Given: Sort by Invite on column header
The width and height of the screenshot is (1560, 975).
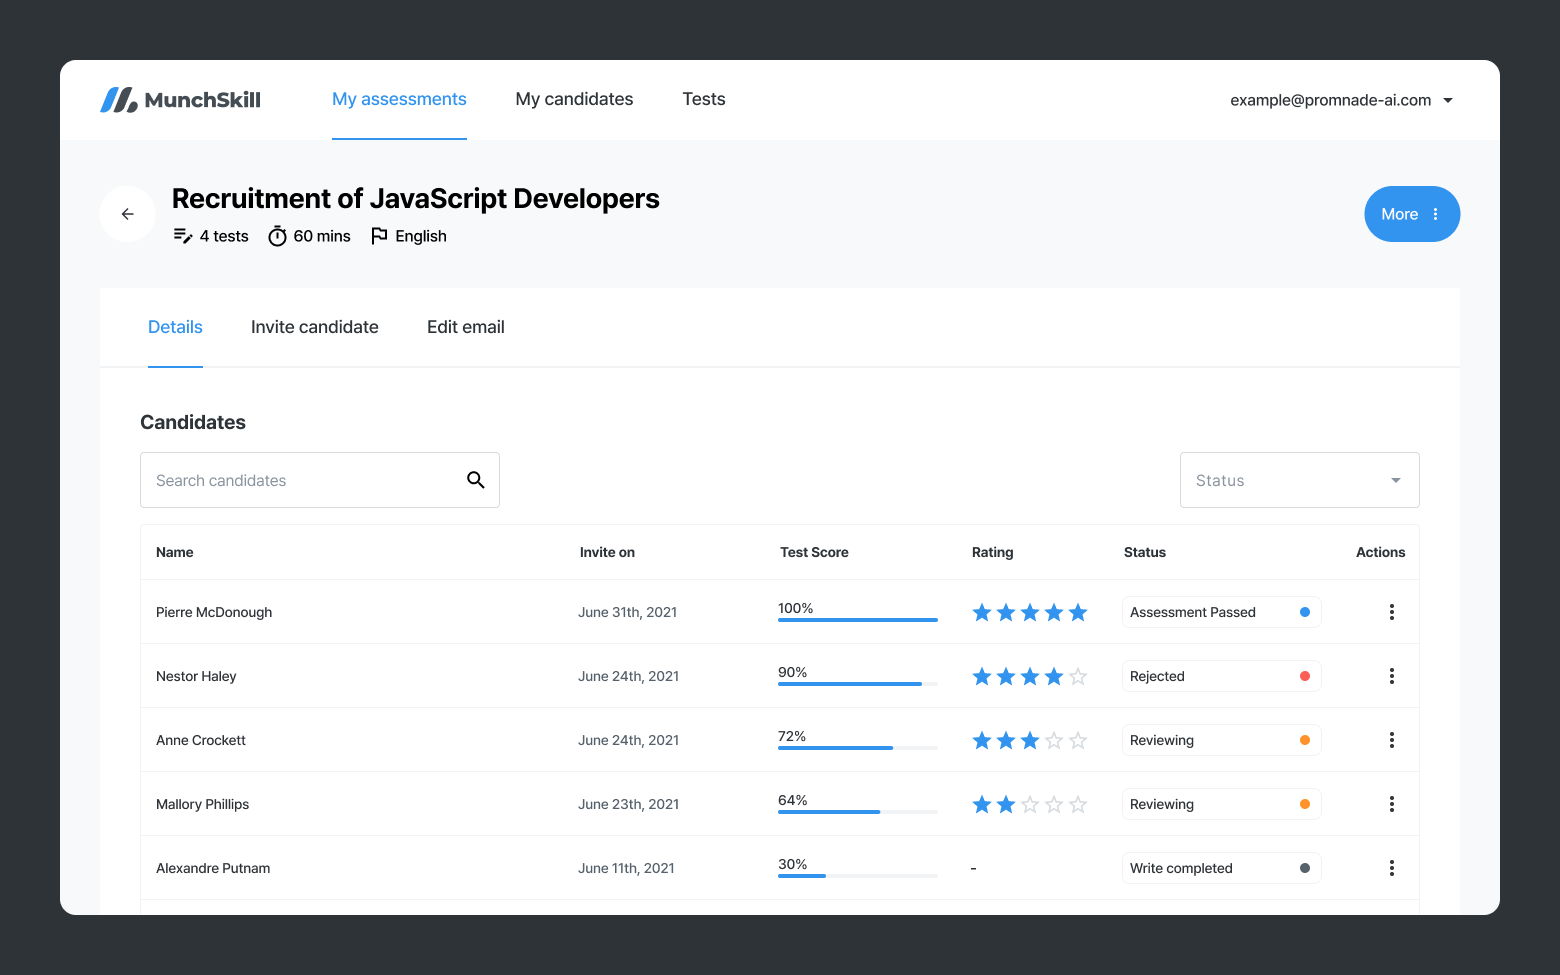Looking at the screenshot, I should pyautogui.click(x=607, y=552).
